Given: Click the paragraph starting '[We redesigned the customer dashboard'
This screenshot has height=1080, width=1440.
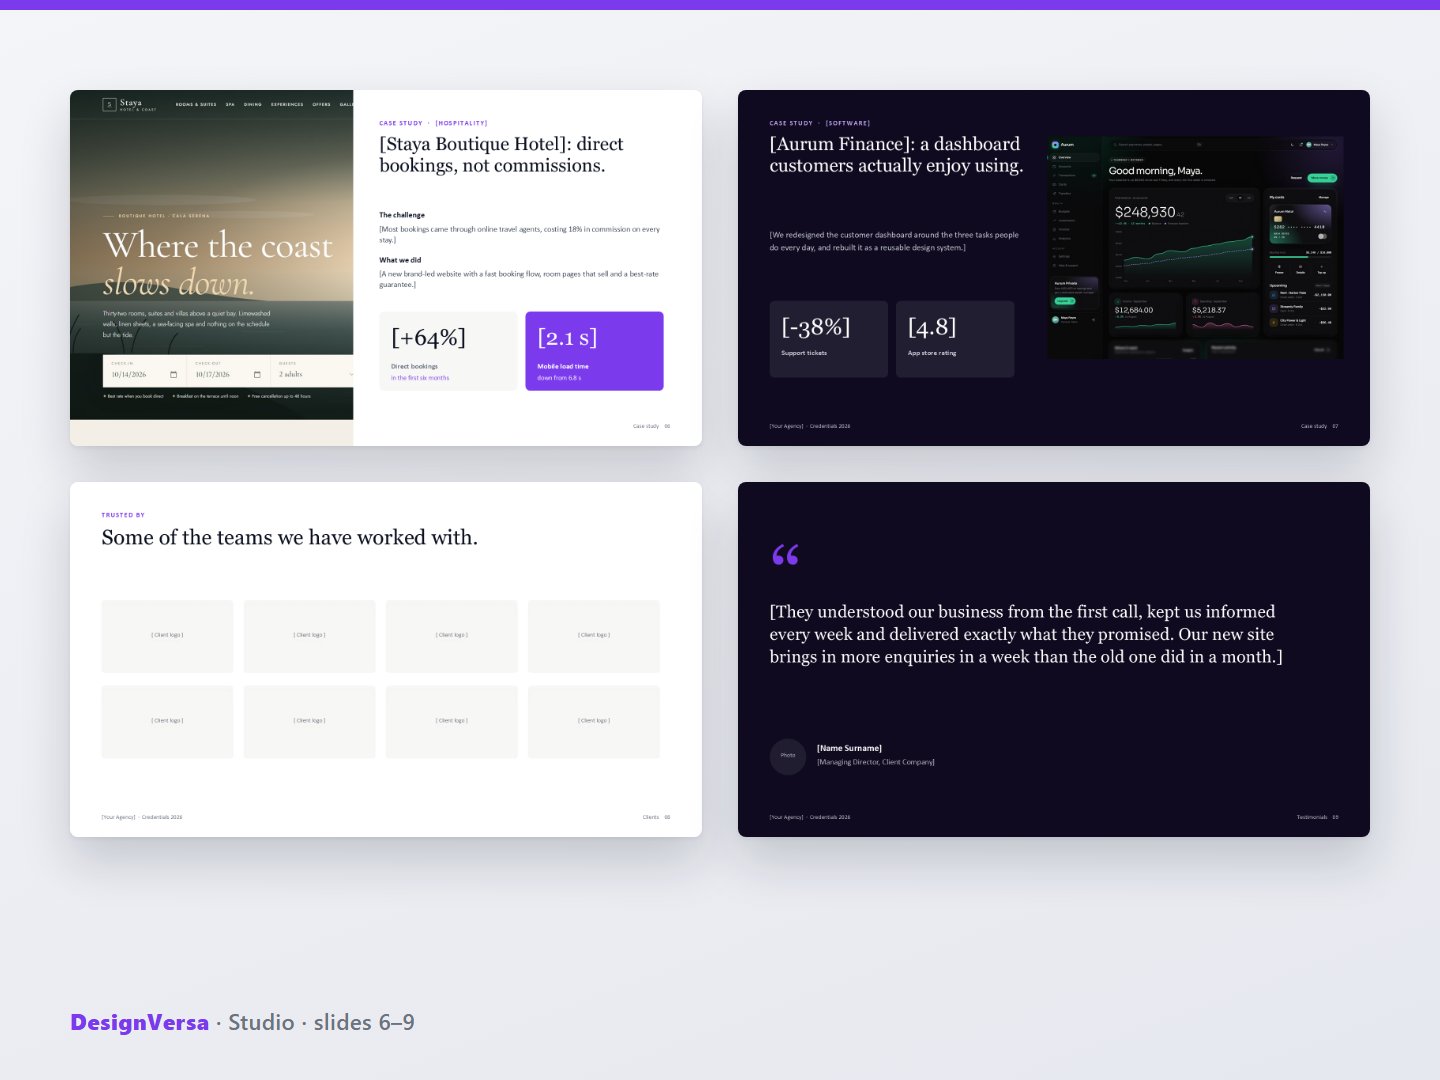Looking at the screenshot, I should point(894,241).
